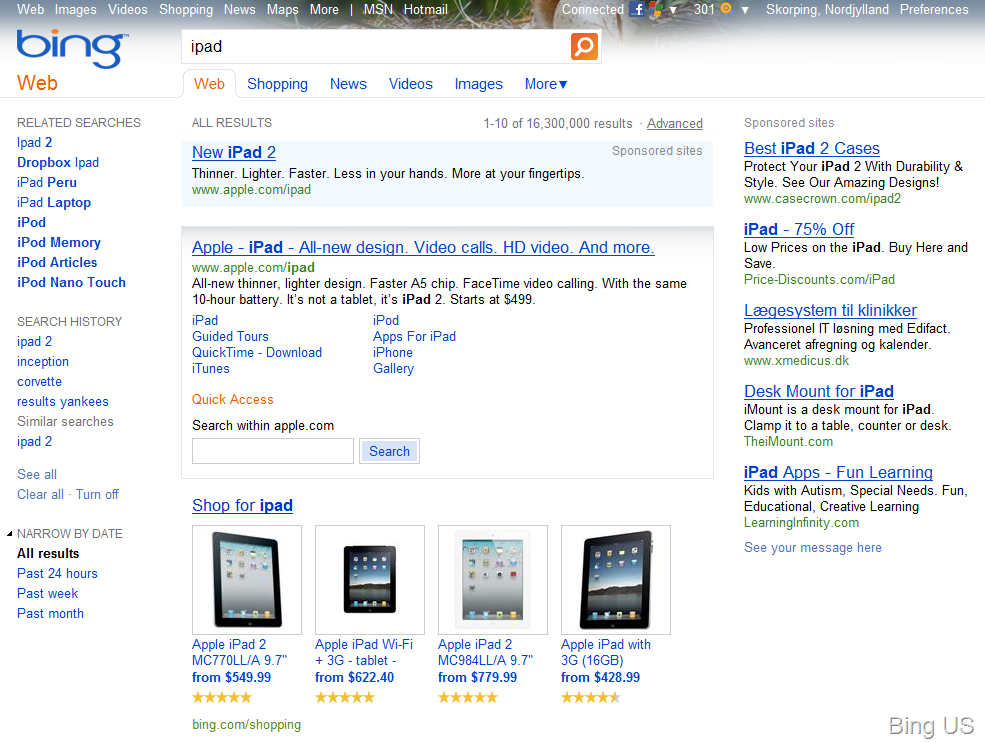Open the Connected accounts dropdown arrow
Image resolution: width=985 pixels, height=742 pixels.
point(673,10)
